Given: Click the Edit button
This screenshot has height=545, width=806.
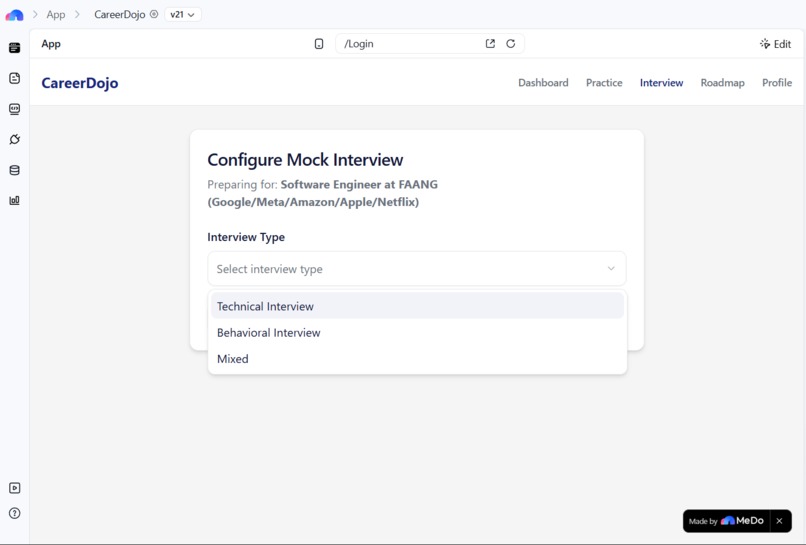Looking at the screenshot, I should (776, 44).
